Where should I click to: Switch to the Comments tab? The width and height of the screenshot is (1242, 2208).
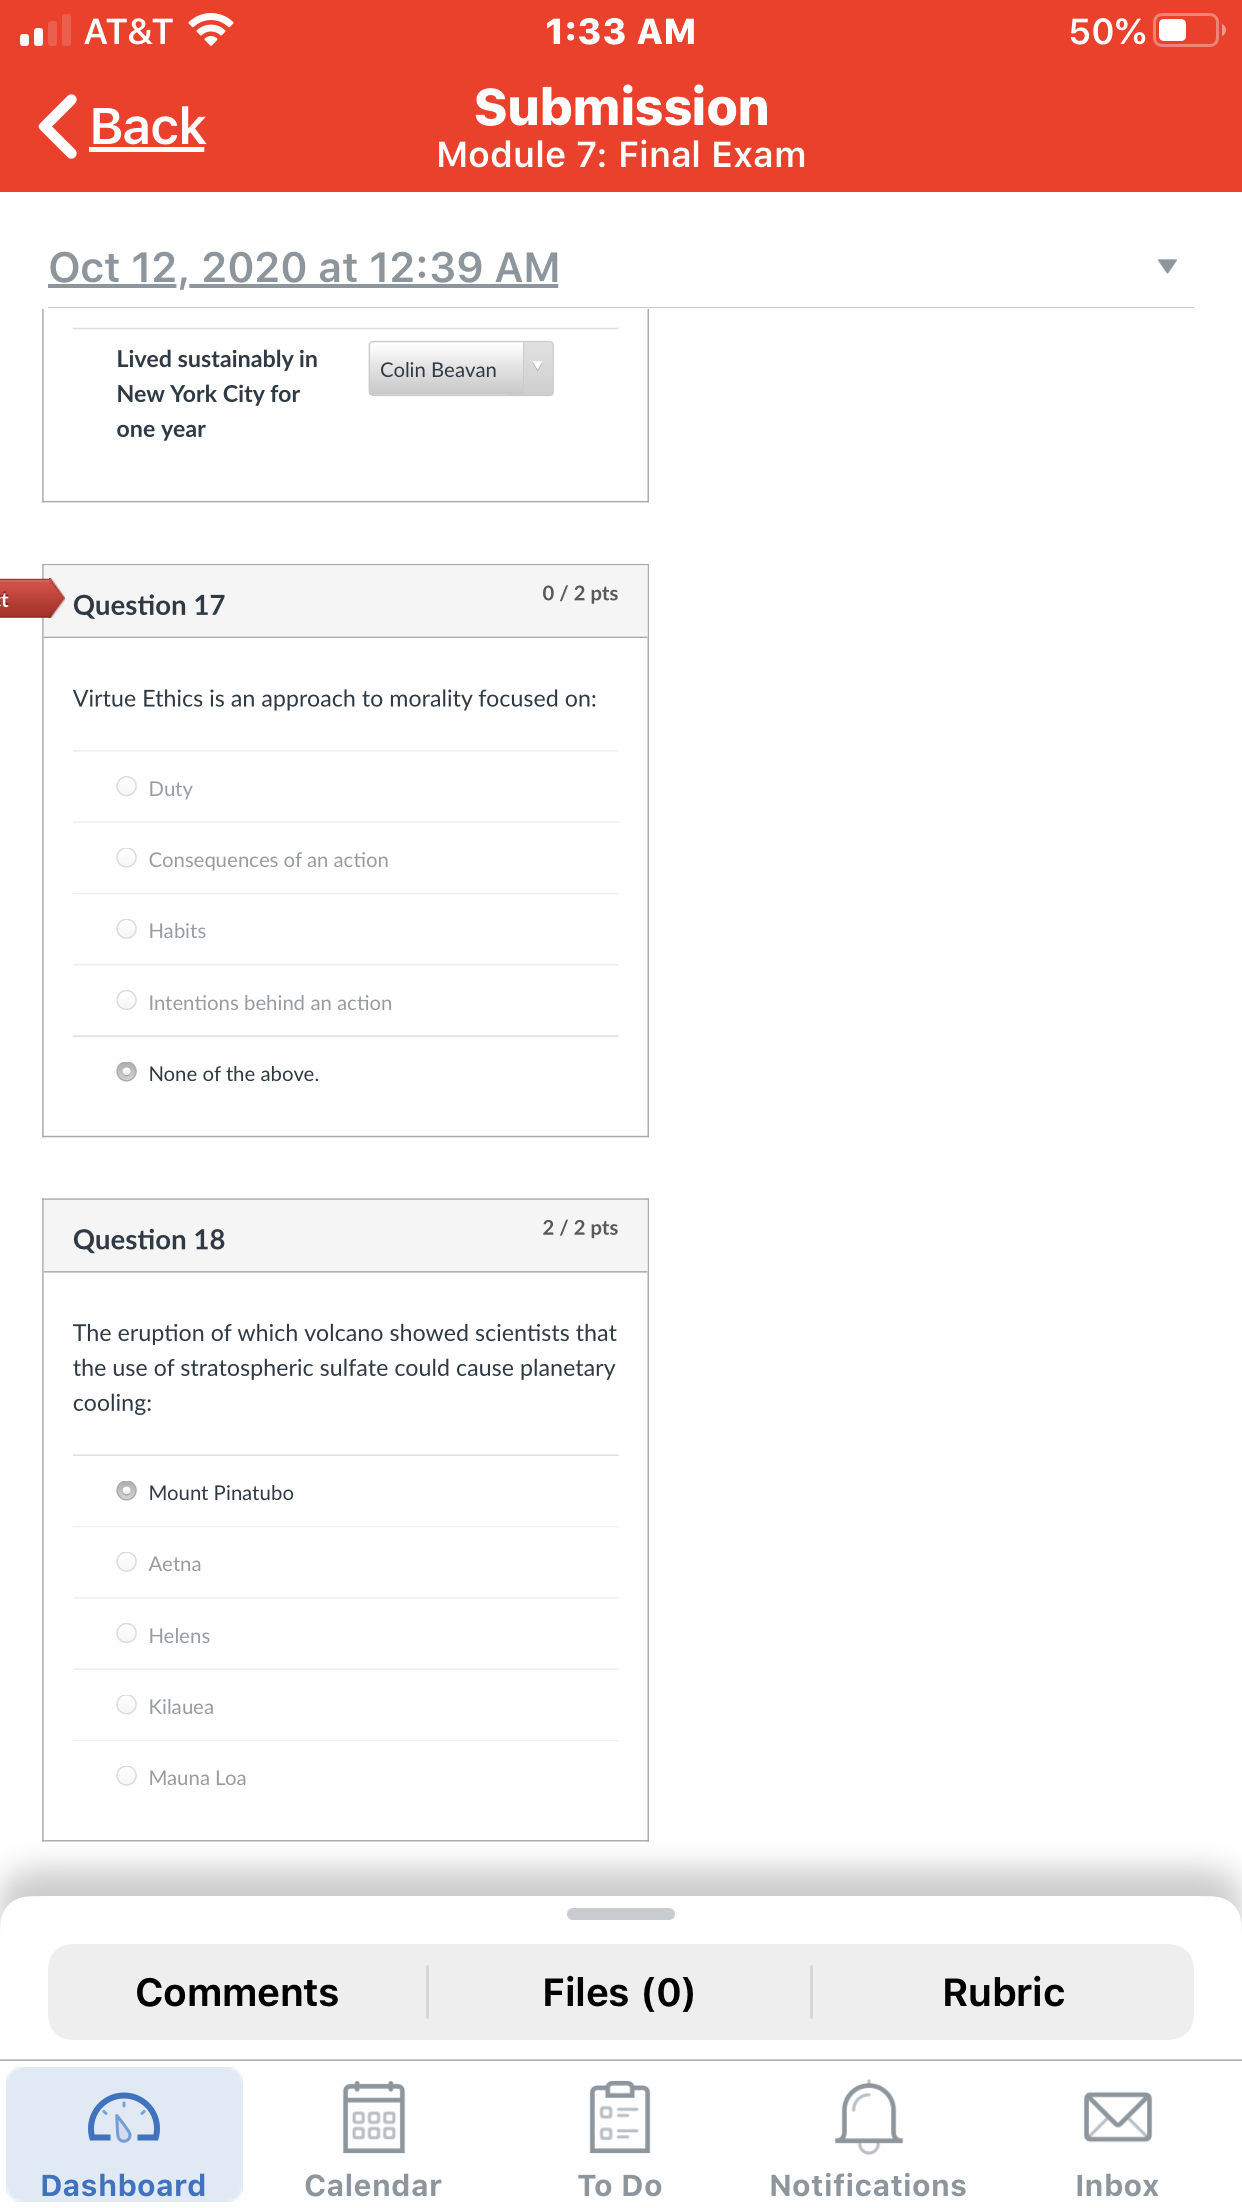(237, 1992)
